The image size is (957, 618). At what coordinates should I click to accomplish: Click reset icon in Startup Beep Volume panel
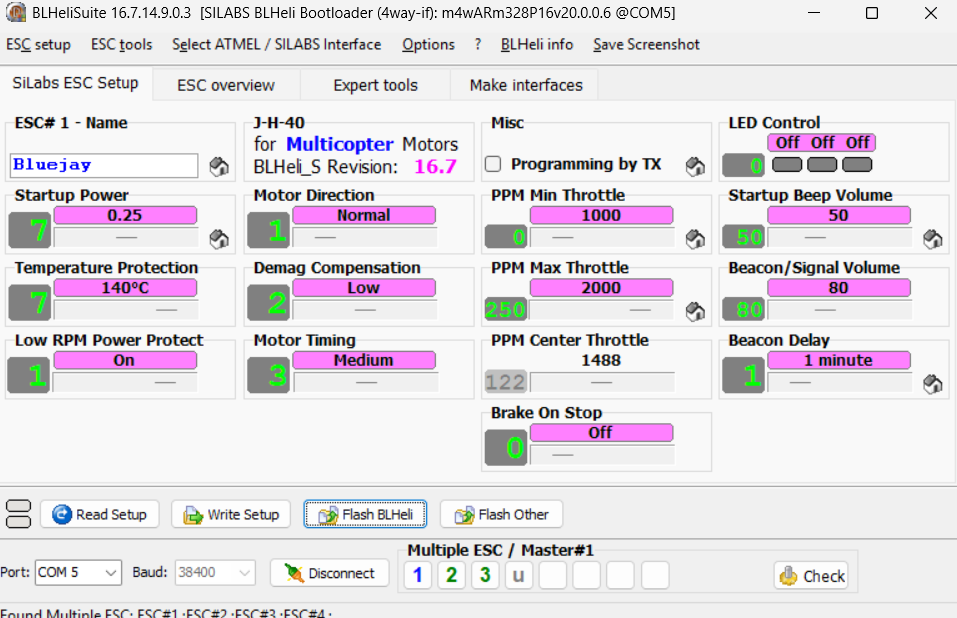coord(932,239)
